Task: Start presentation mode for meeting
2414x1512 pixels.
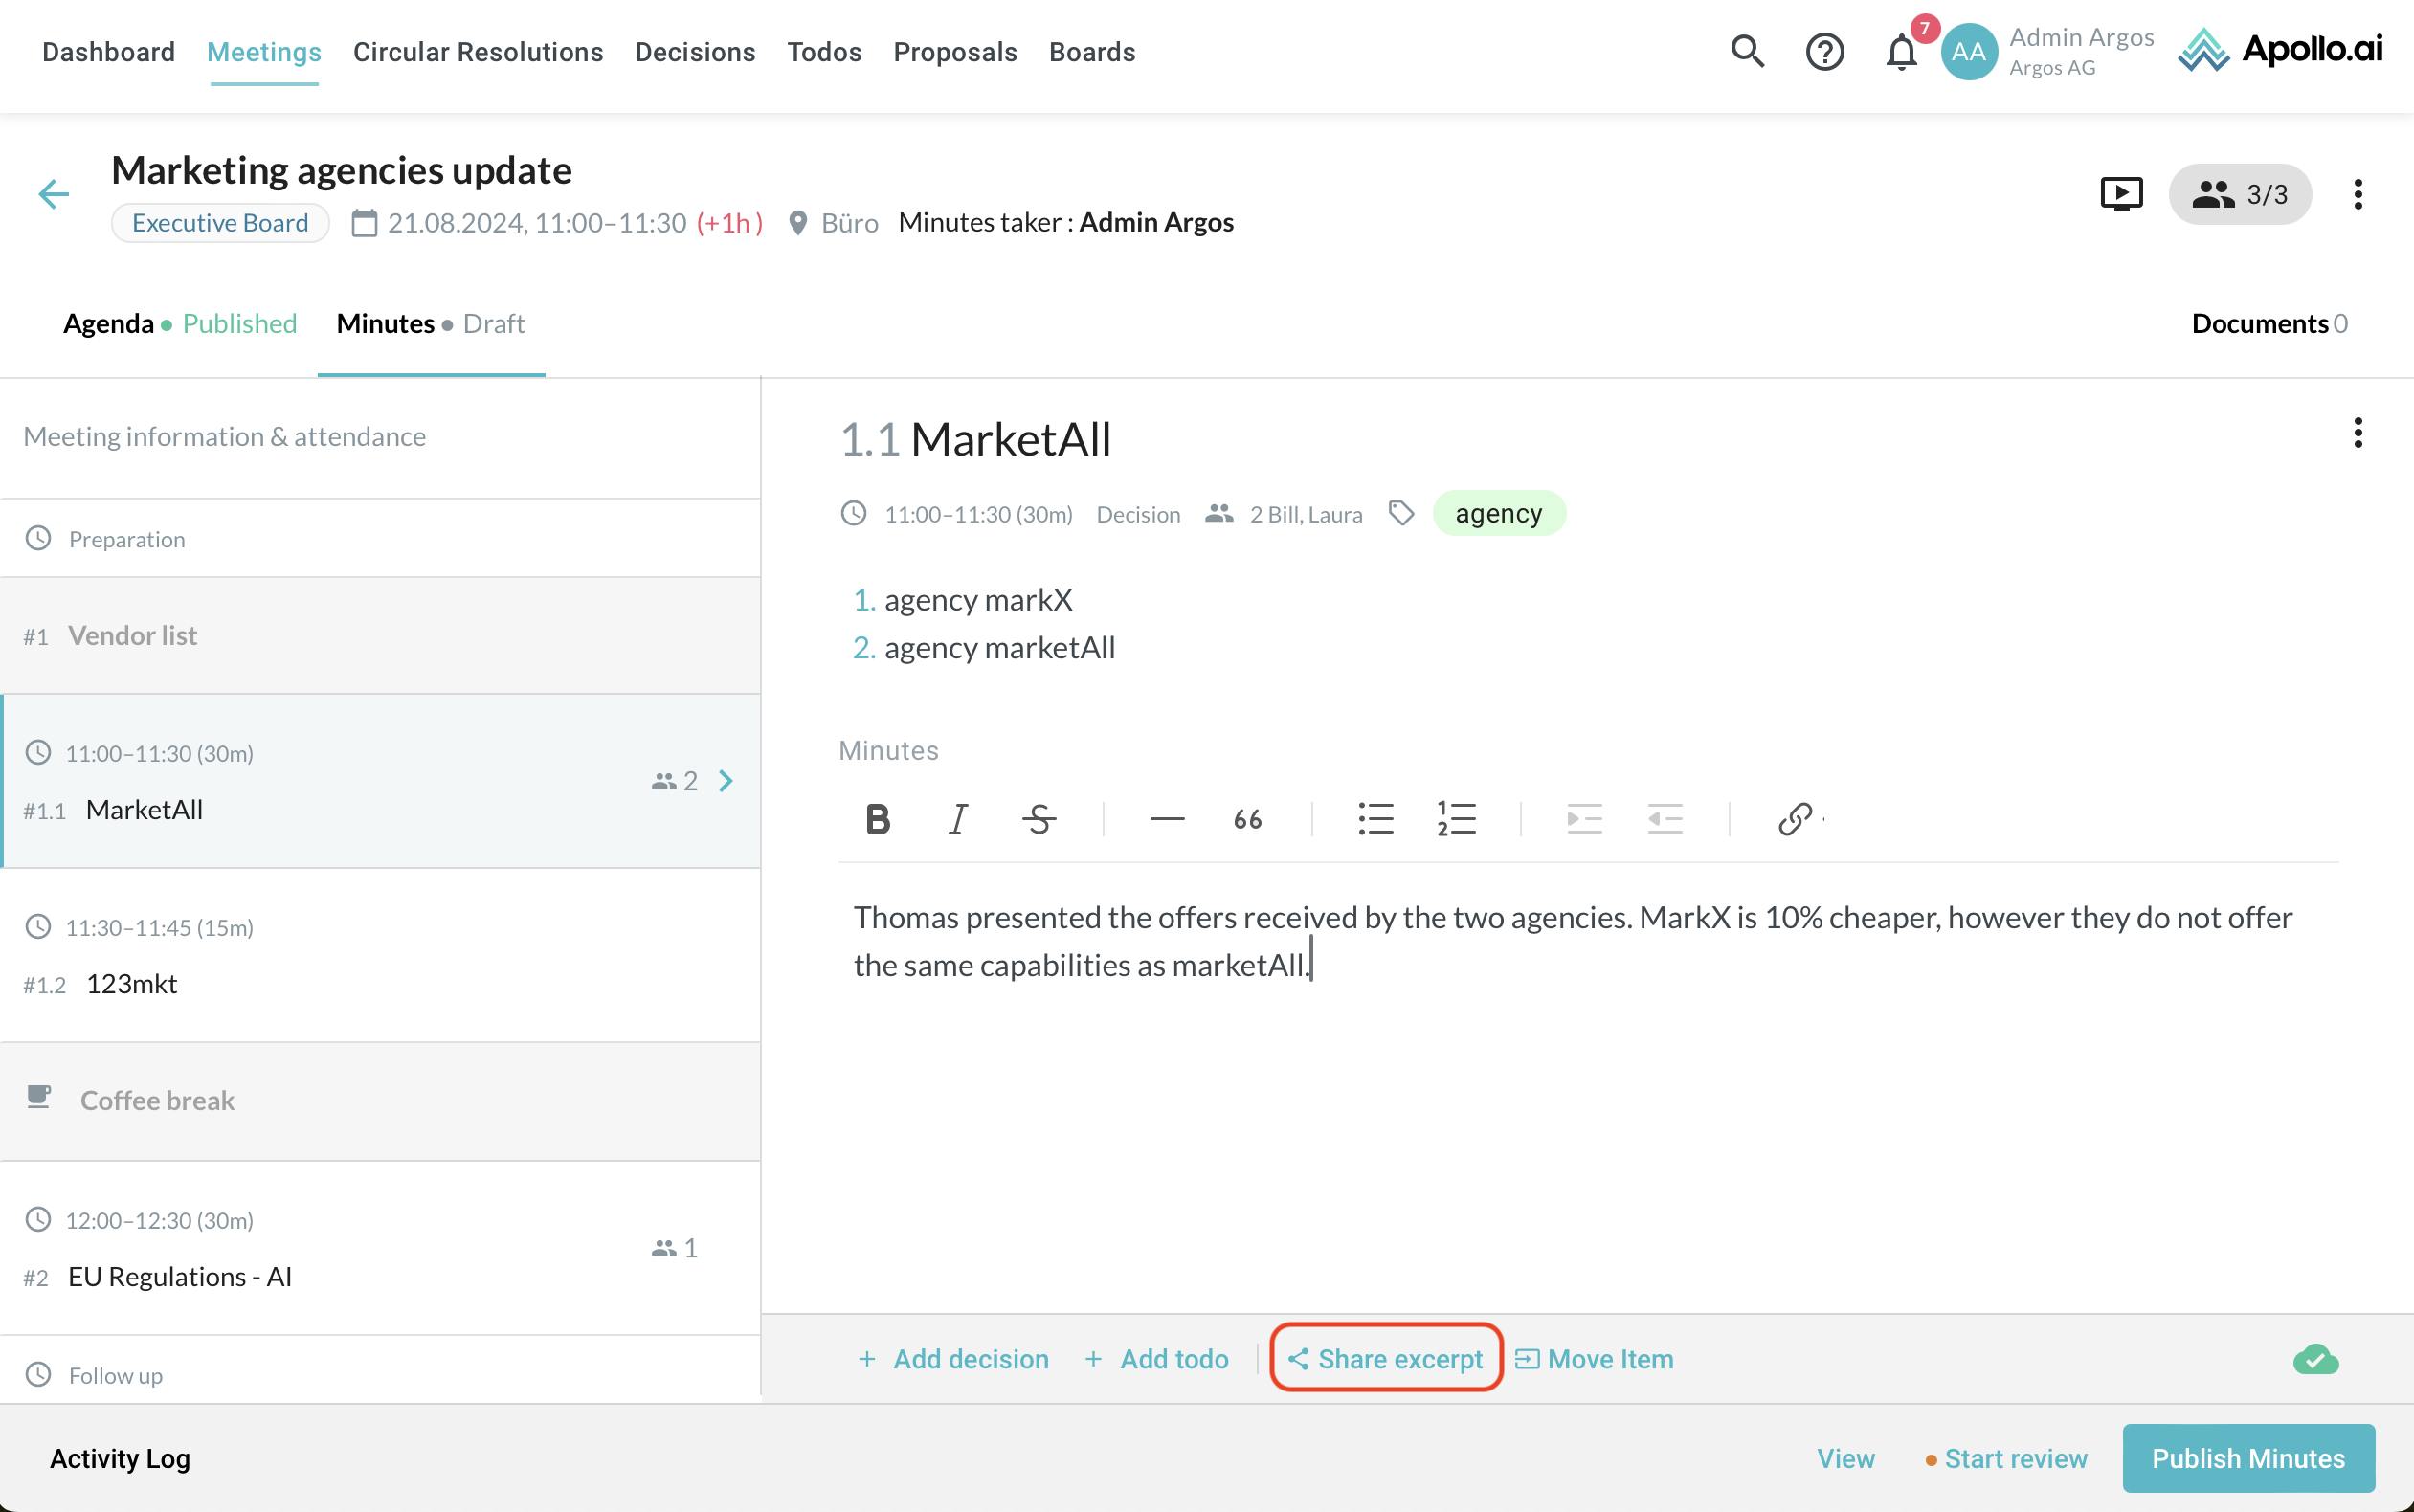Action: click(x=2121, y=194)
